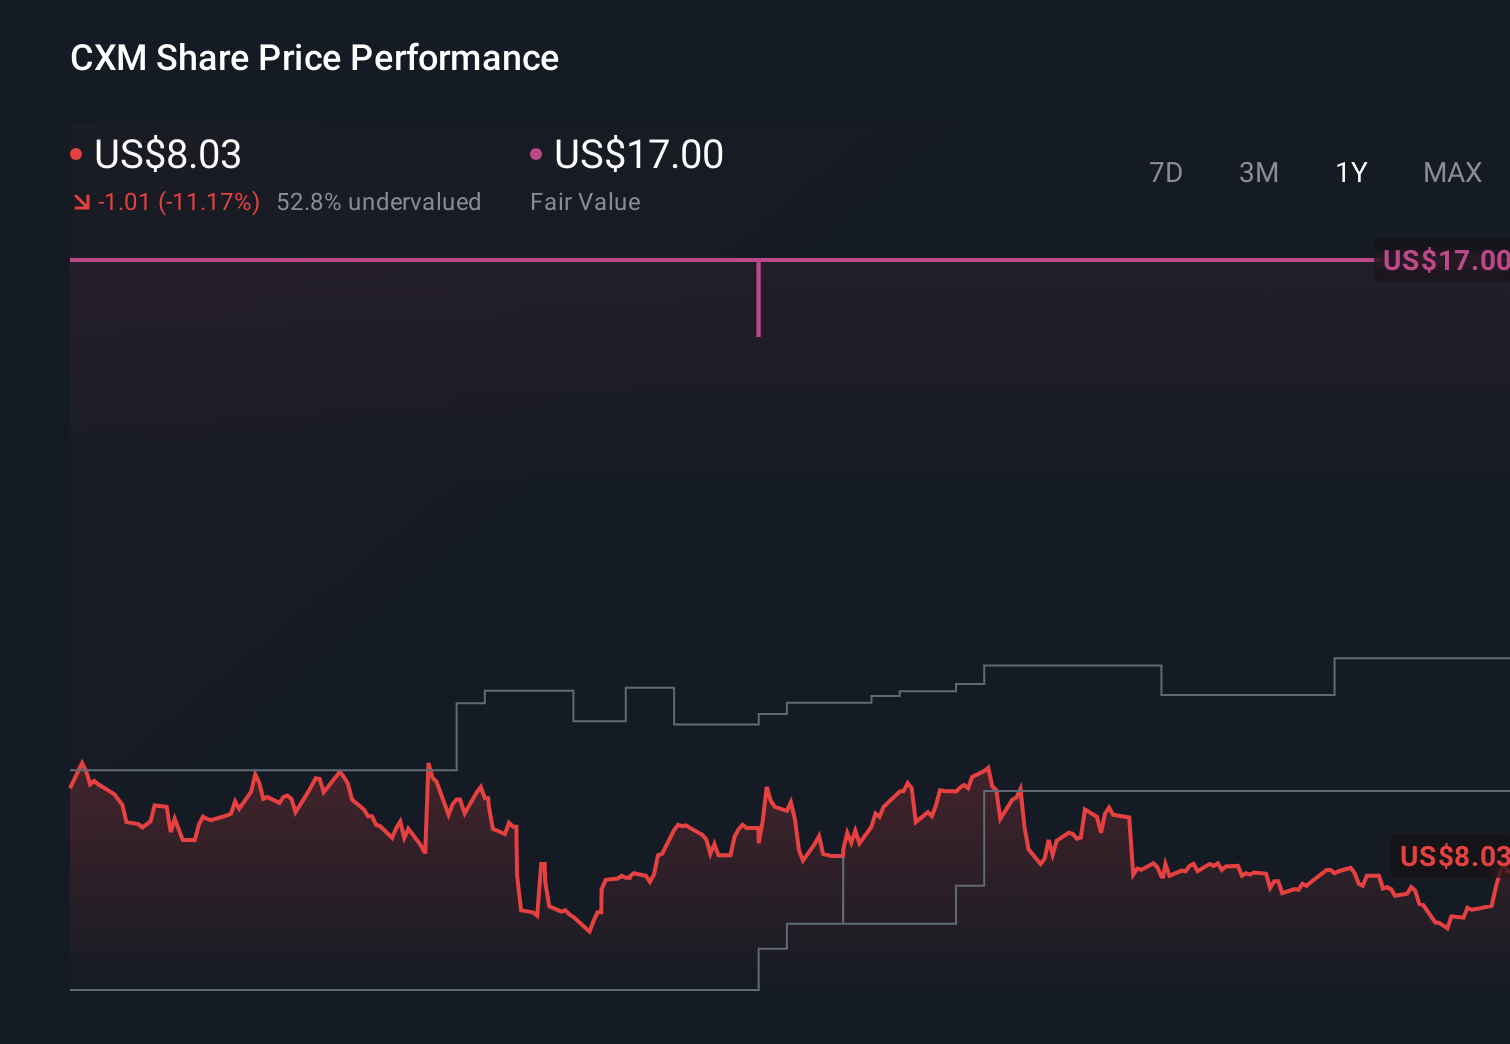The width and height of the screenshot is (1510, 1044).
Task: Select the US$8.03 current price heading
Action: point(167,155)
